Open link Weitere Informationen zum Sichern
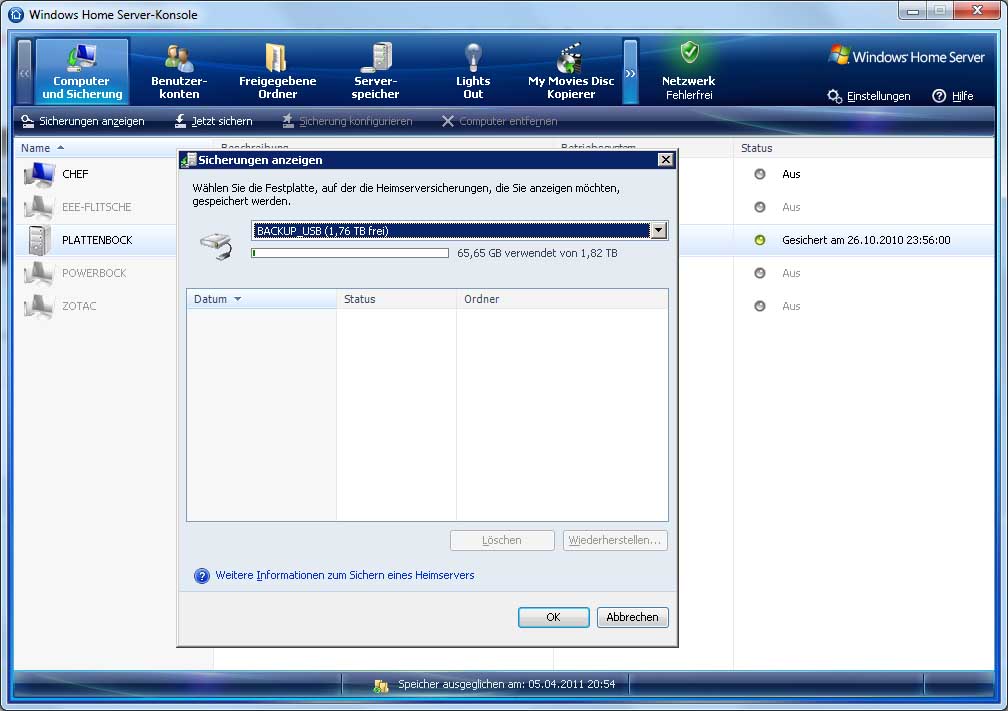 coord(344,575)
